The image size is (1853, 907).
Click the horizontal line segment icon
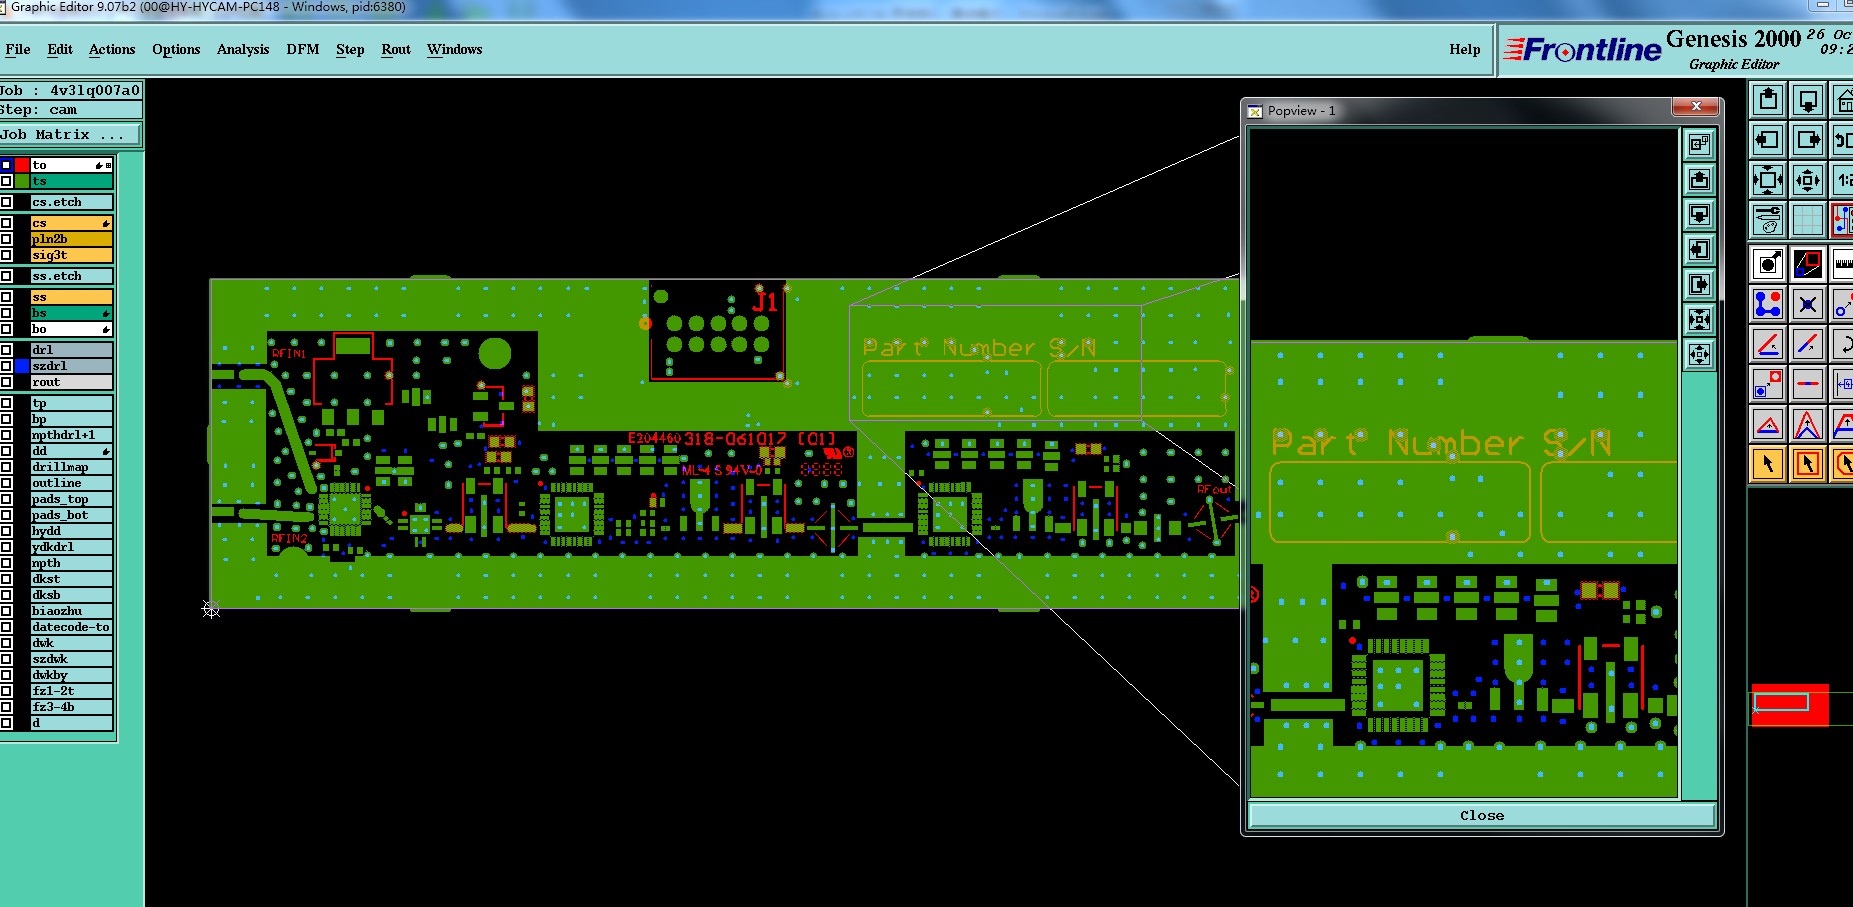[1808, 384]
